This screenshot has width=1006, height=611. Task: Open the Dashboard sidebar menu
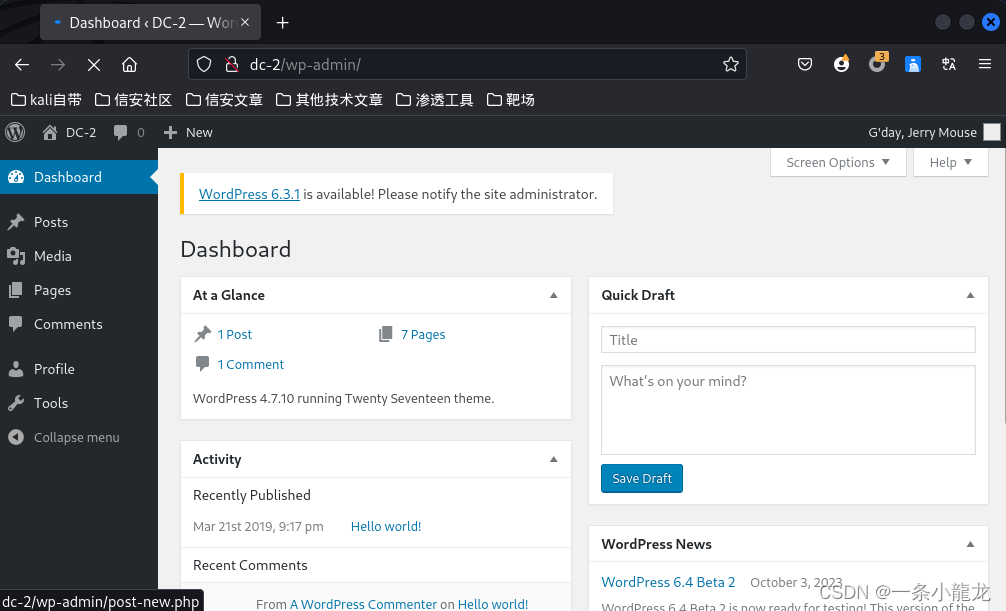click(79, 177)
